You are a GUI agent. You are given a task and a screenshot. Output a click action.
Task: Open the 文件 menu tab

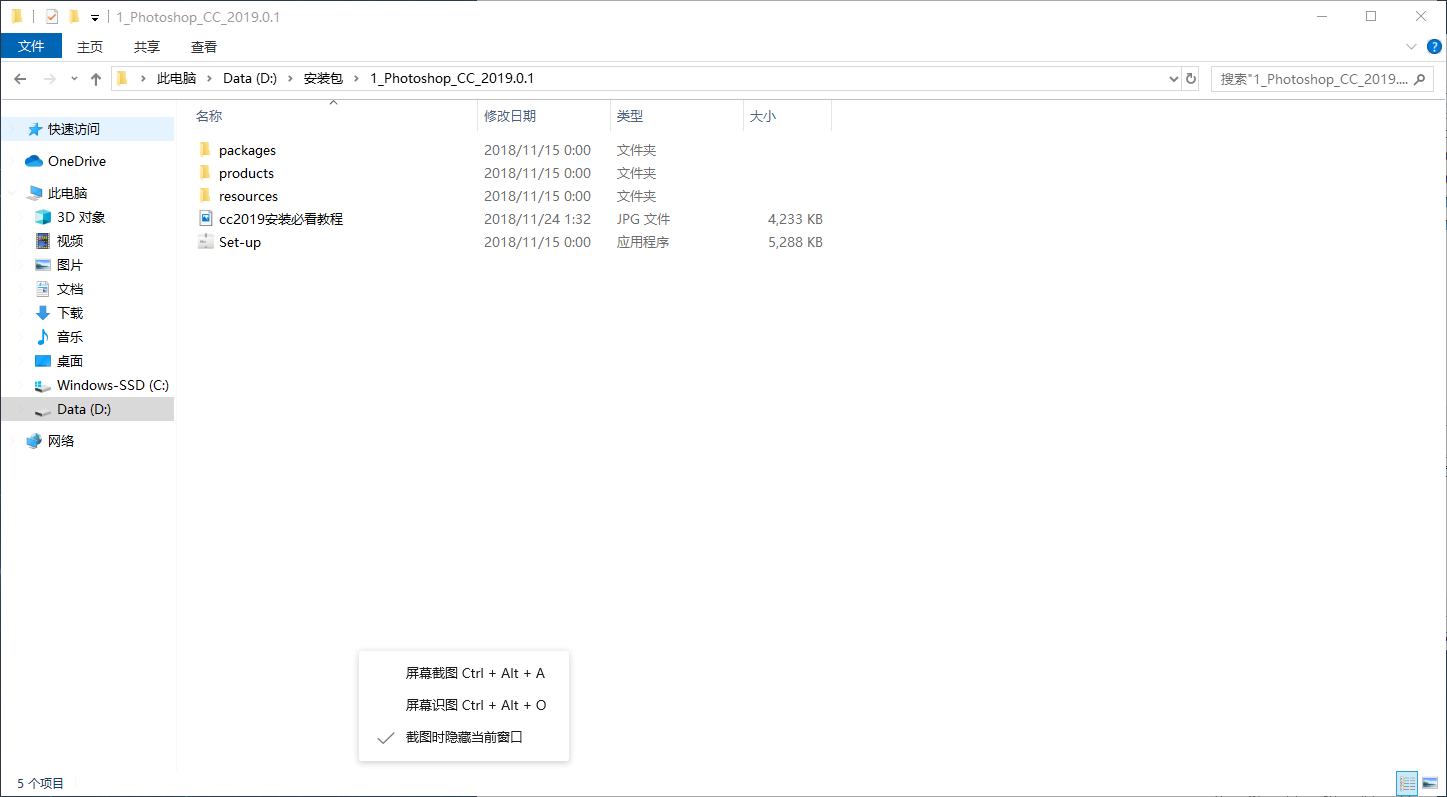31,47
